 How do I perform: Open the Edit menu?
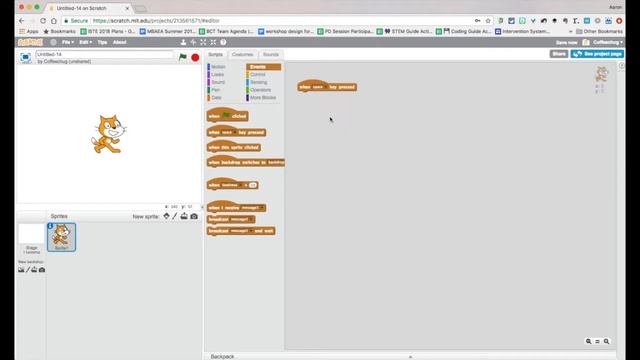[85, 42]
